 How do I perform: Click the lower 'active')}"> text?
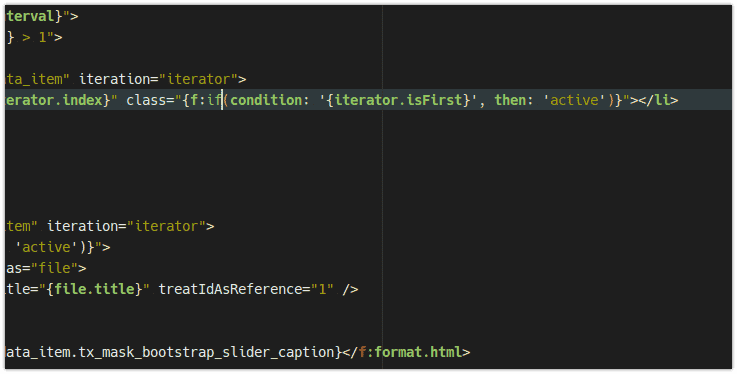click(x=63, y=247)
